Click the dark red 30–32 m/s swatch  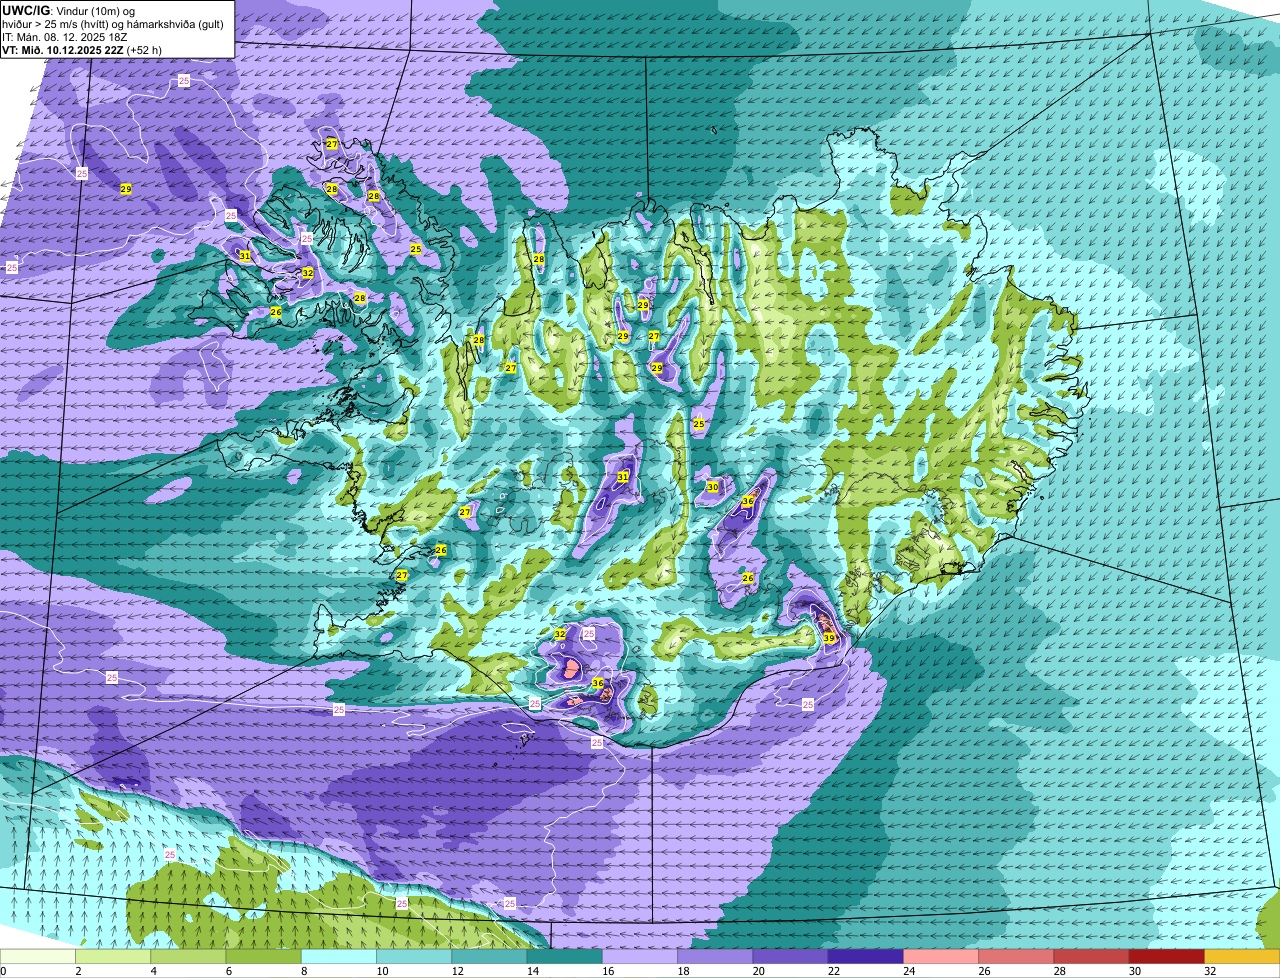pyautogui.click(x=1166, y=957)
